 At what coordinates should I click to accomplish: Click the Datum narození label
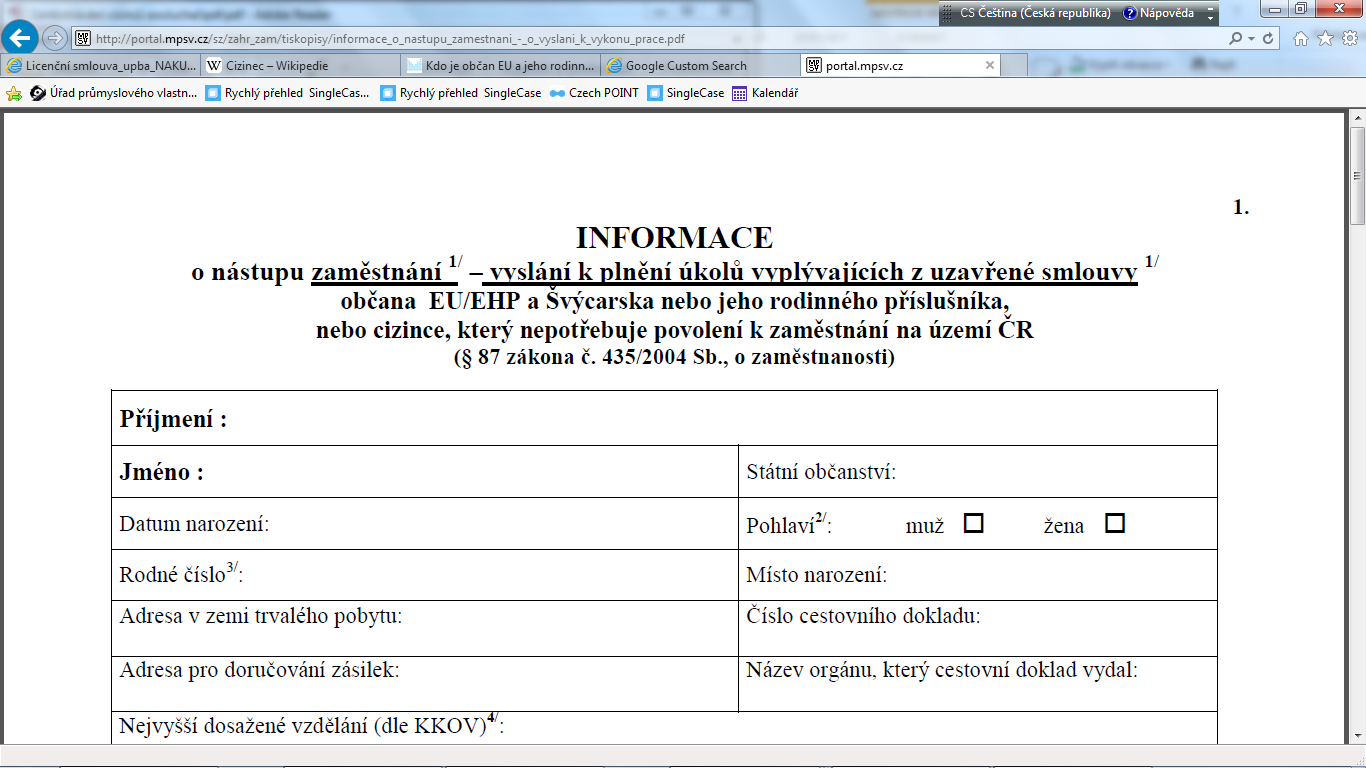194,524
